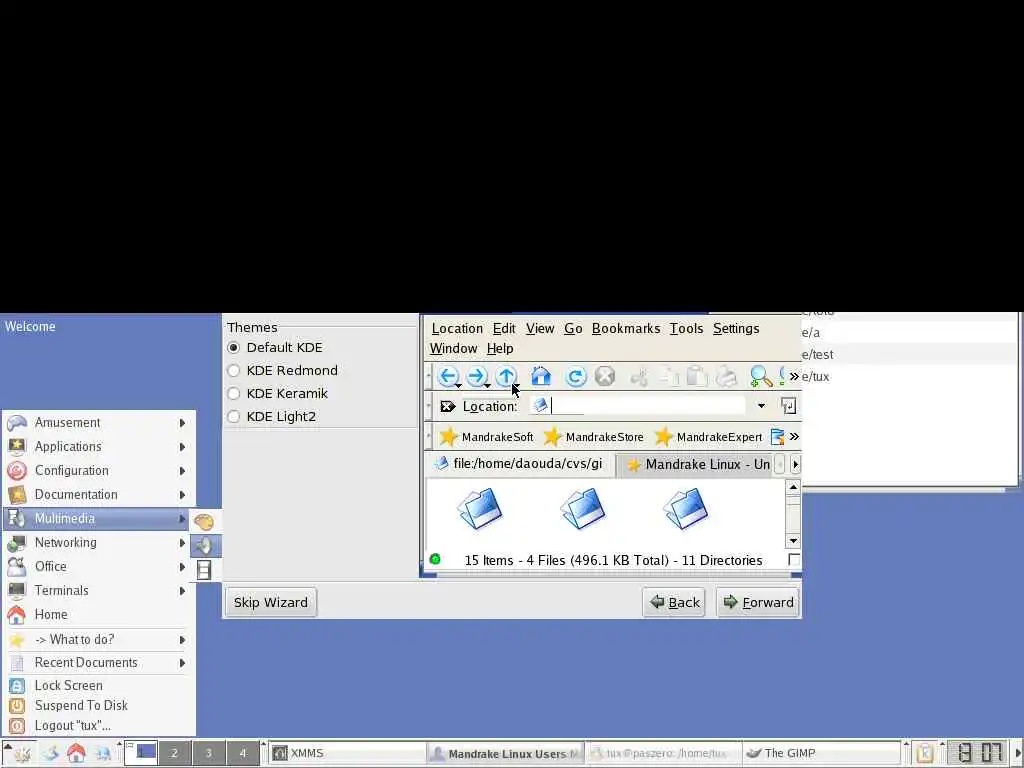Click the Go button beside the location field

pos(788,406)
